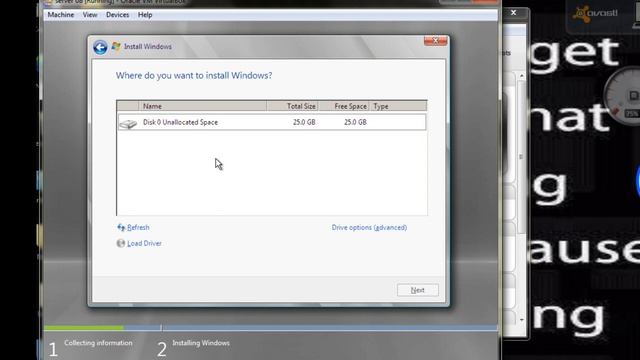This screenshot has width=640, height=360.
Task: Open the View menu
Action: [x=90, y=15]
